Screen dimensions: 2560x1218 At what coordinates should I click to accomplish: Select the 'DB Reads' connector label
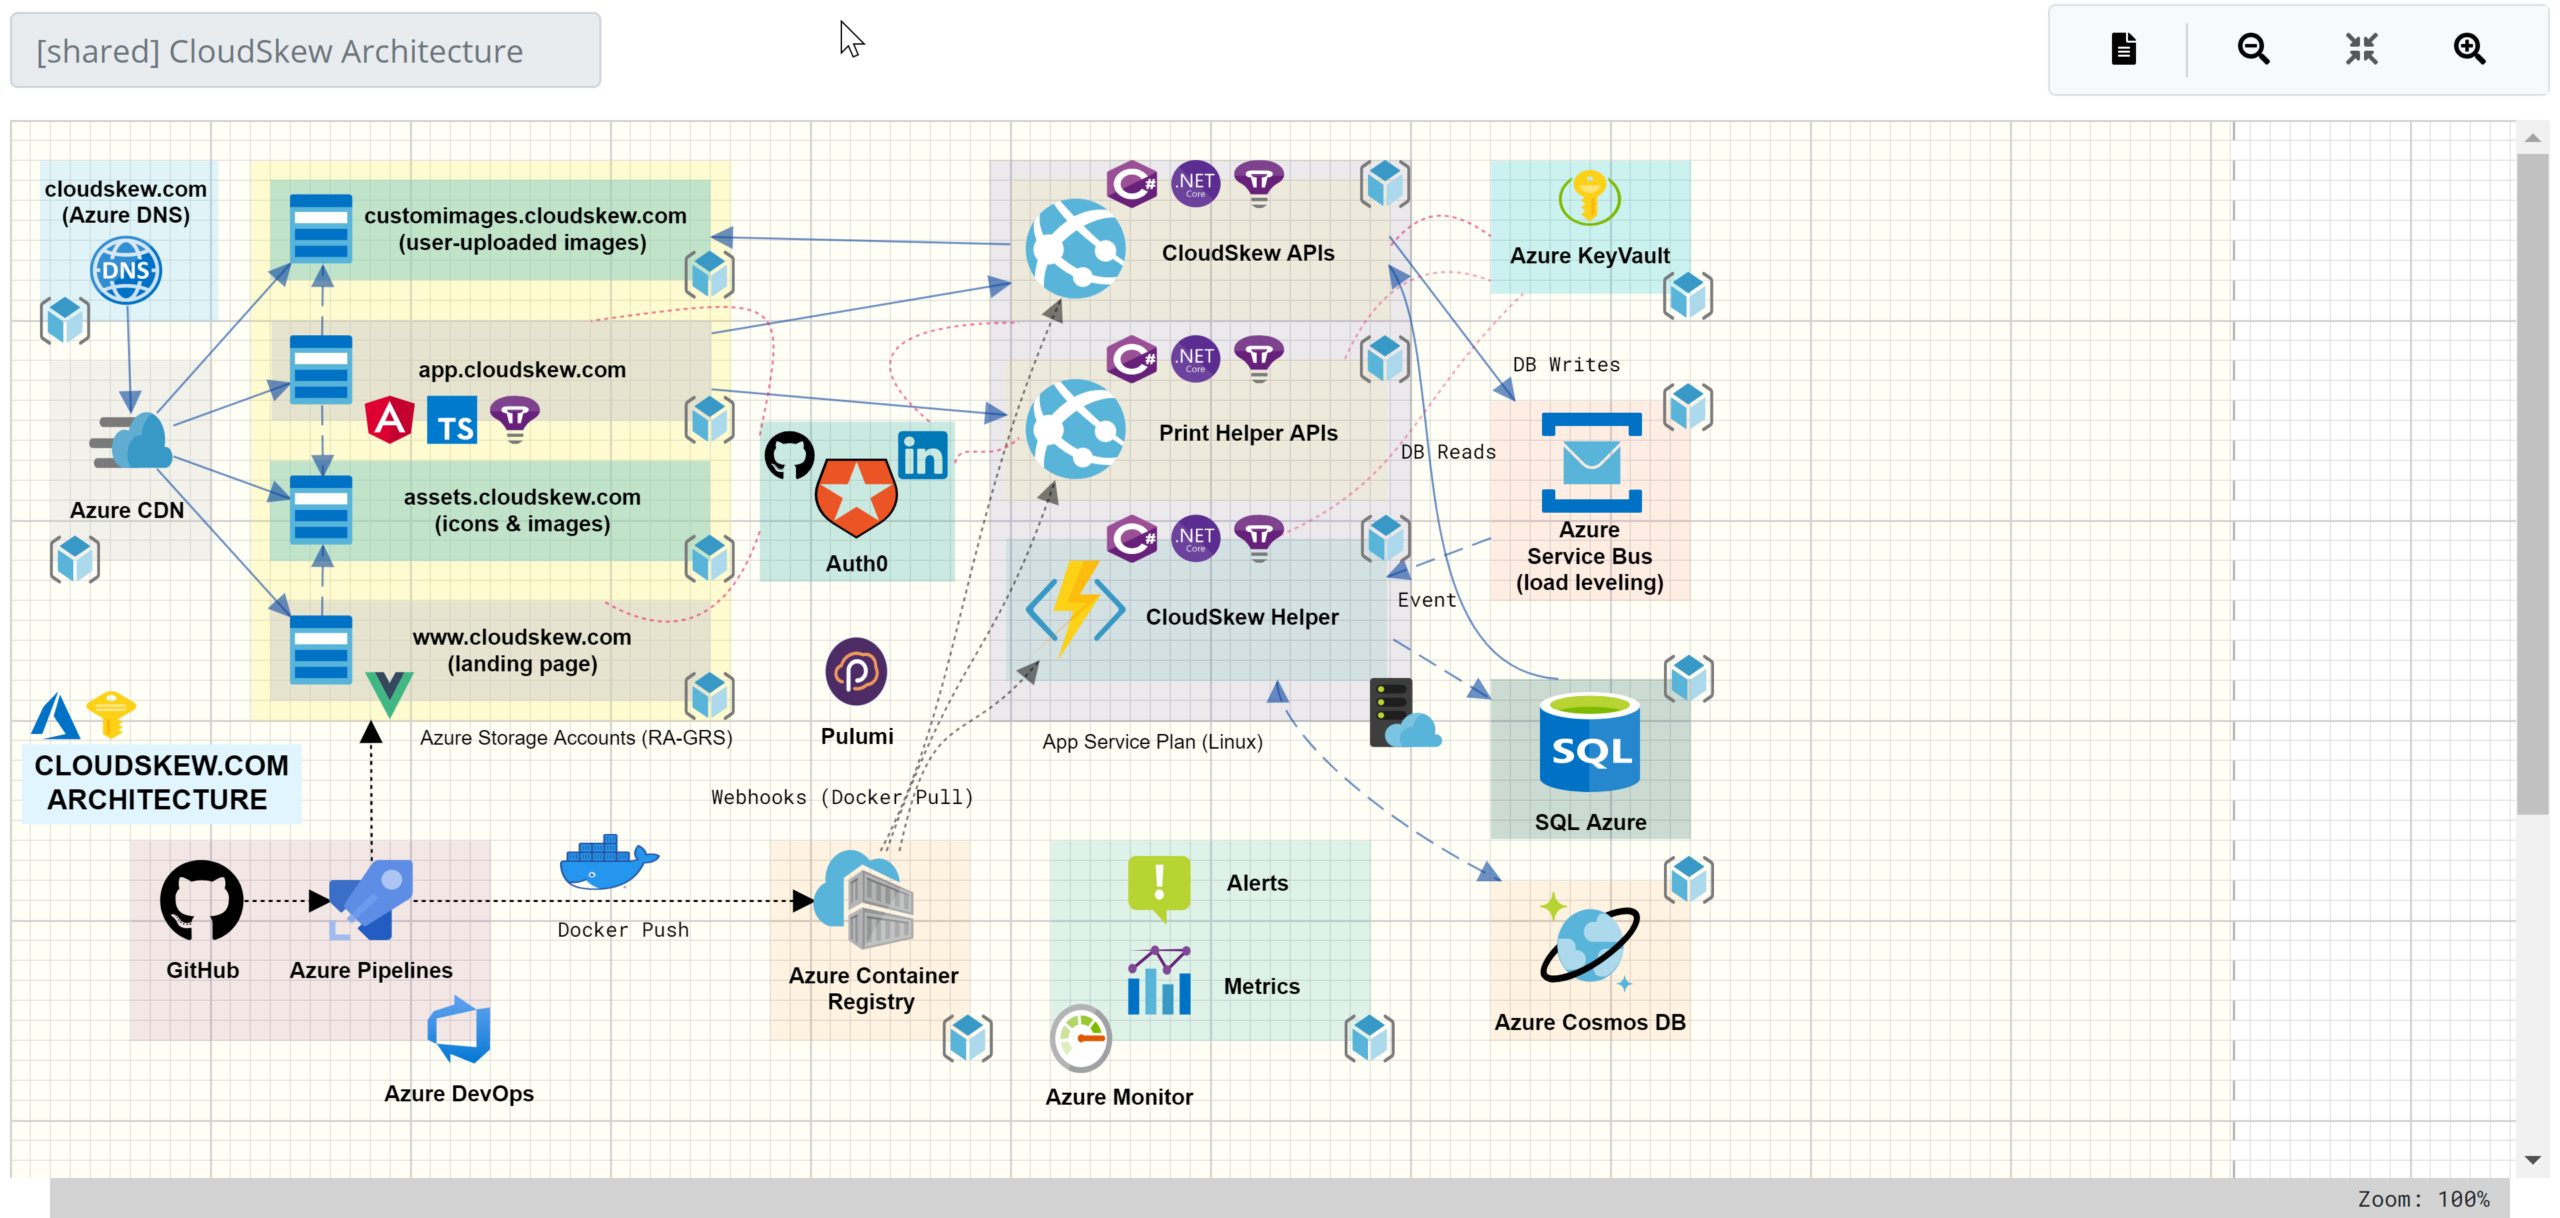pyautogui.click(x=1448, y=452)
